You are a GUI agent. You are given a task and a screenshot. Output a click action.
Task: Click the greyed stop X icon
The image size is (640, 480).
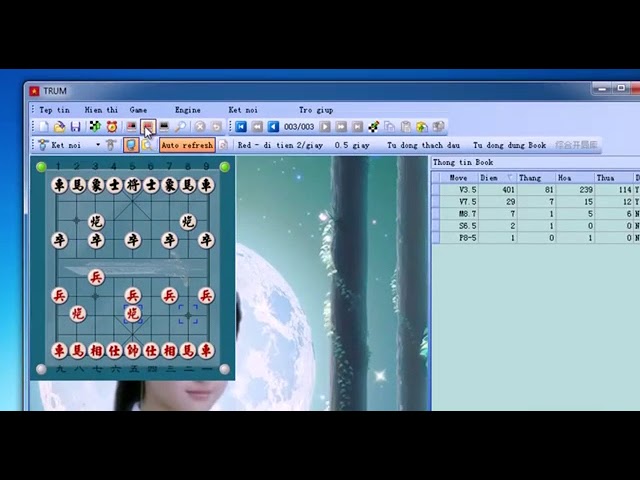point(200,127)
